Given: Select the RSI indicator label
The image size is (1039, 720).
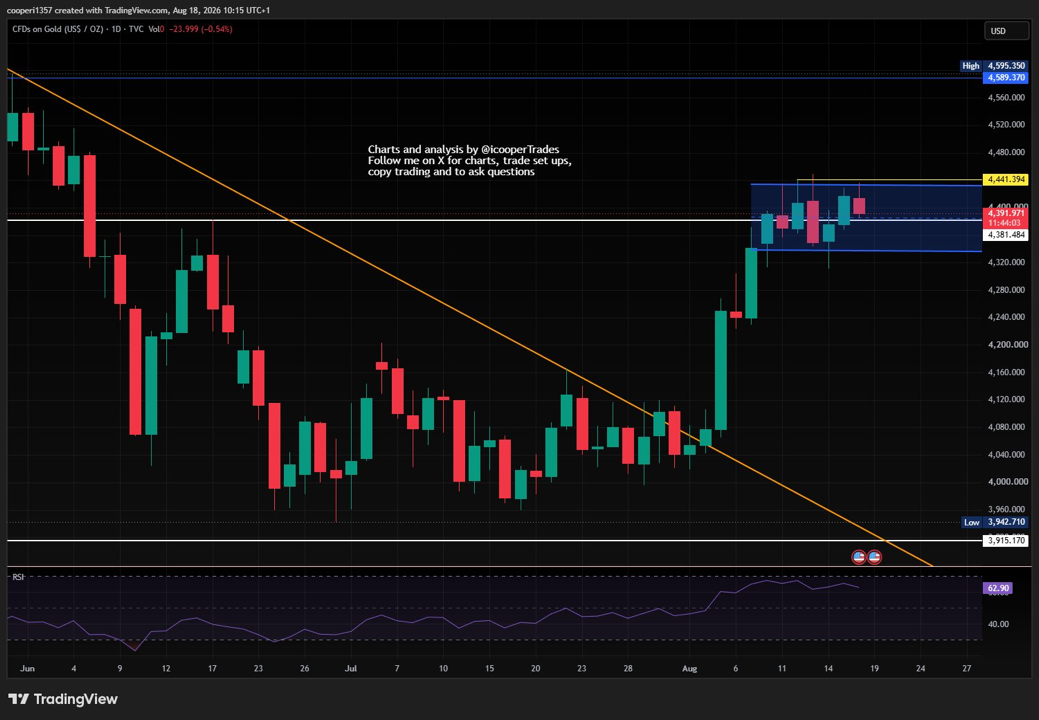Looking at the screenshot, I should point(18,577).
